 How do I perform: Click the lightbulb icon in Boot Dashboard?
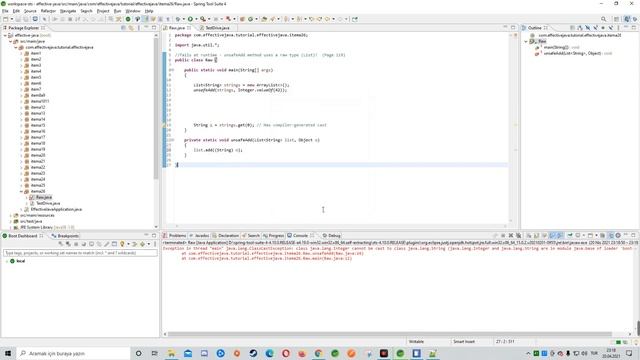pos(122,244)
